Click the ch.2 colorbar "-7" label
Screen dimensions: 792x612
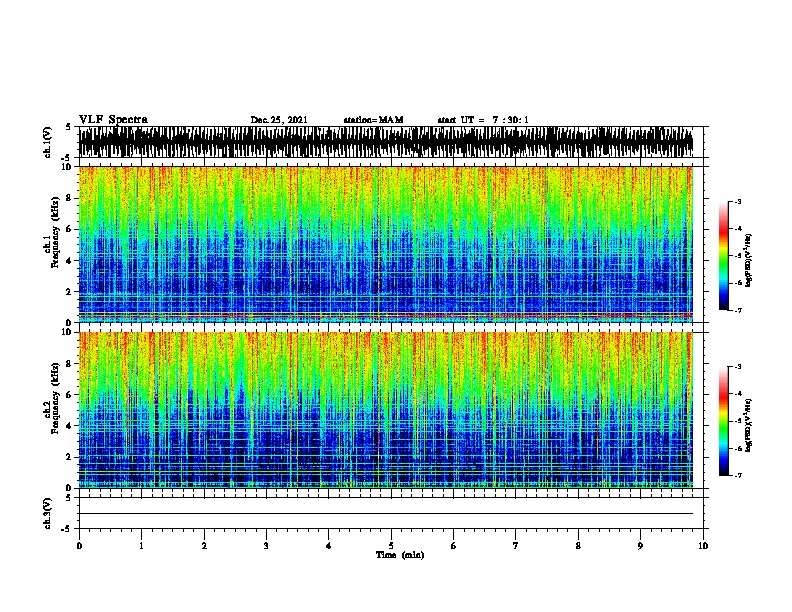pos(738,476)
